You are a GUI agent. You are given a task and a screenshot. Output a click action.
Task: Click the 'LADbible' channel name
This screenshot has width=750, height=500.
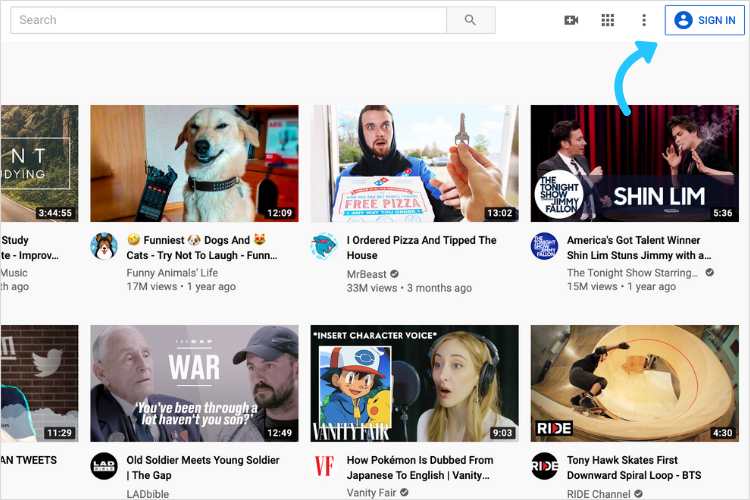coord(147,494)
